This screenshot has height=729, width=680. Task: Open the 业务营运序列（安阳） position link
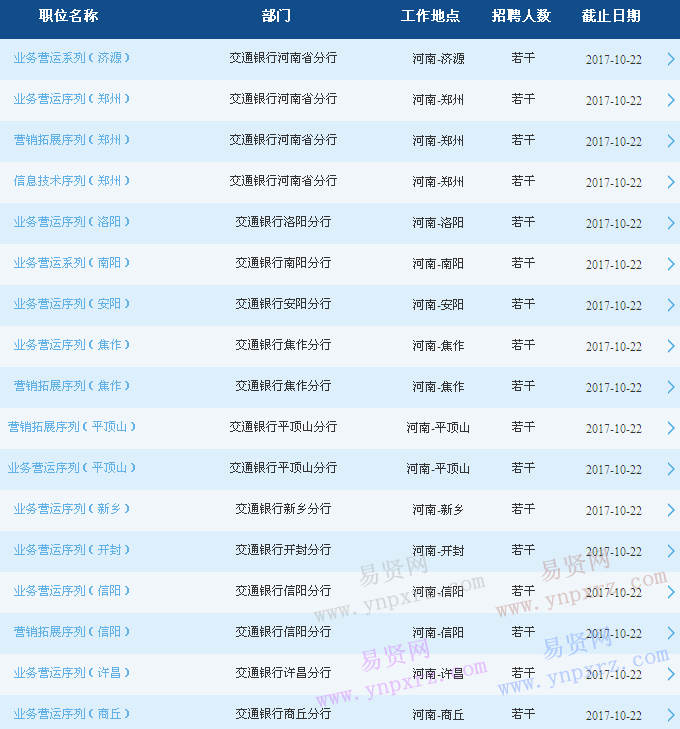coord(72,304)
